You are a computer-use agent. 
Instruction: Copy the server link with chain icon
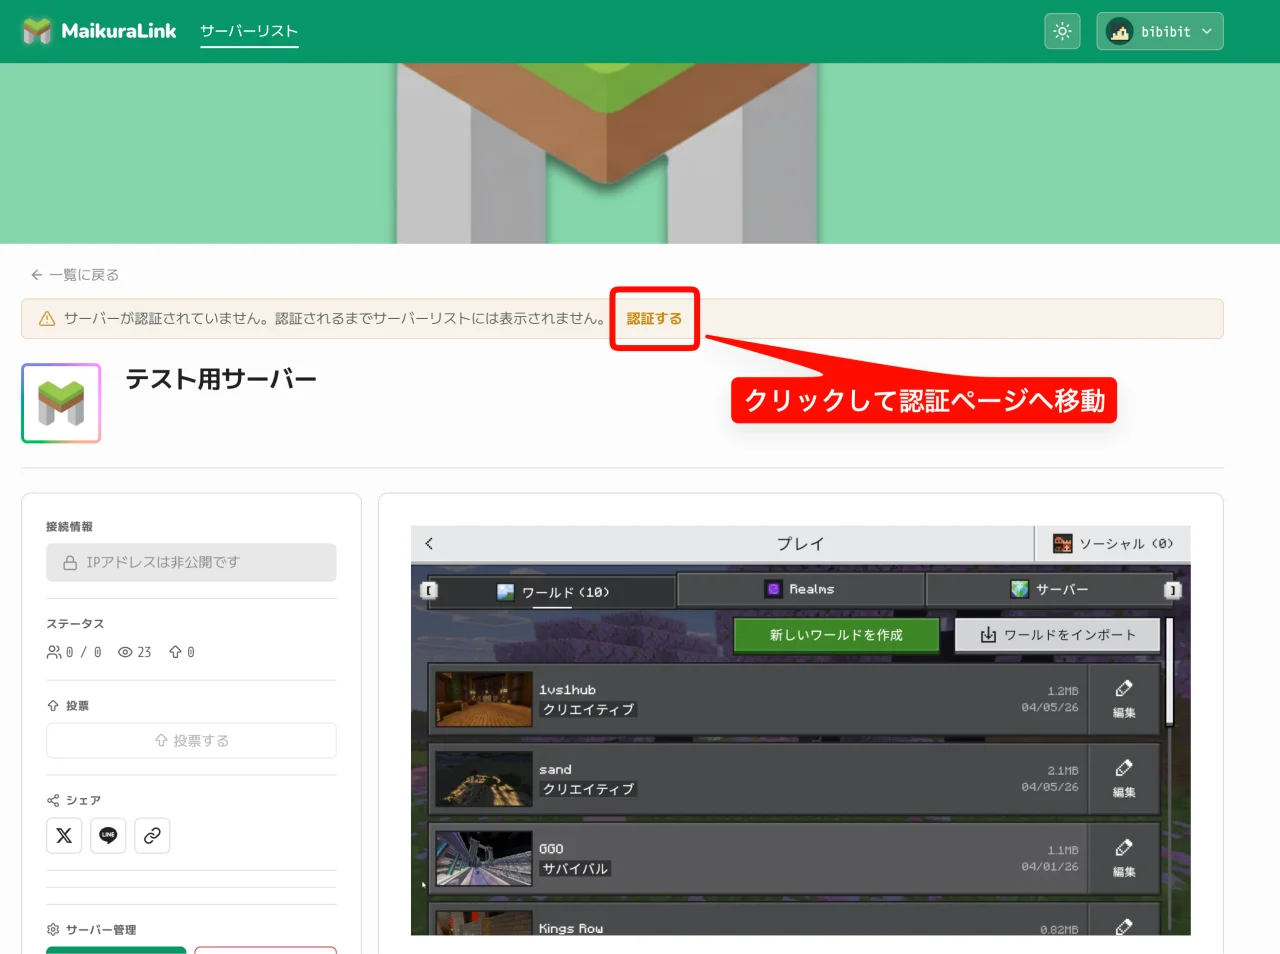[x=152, y=836]
